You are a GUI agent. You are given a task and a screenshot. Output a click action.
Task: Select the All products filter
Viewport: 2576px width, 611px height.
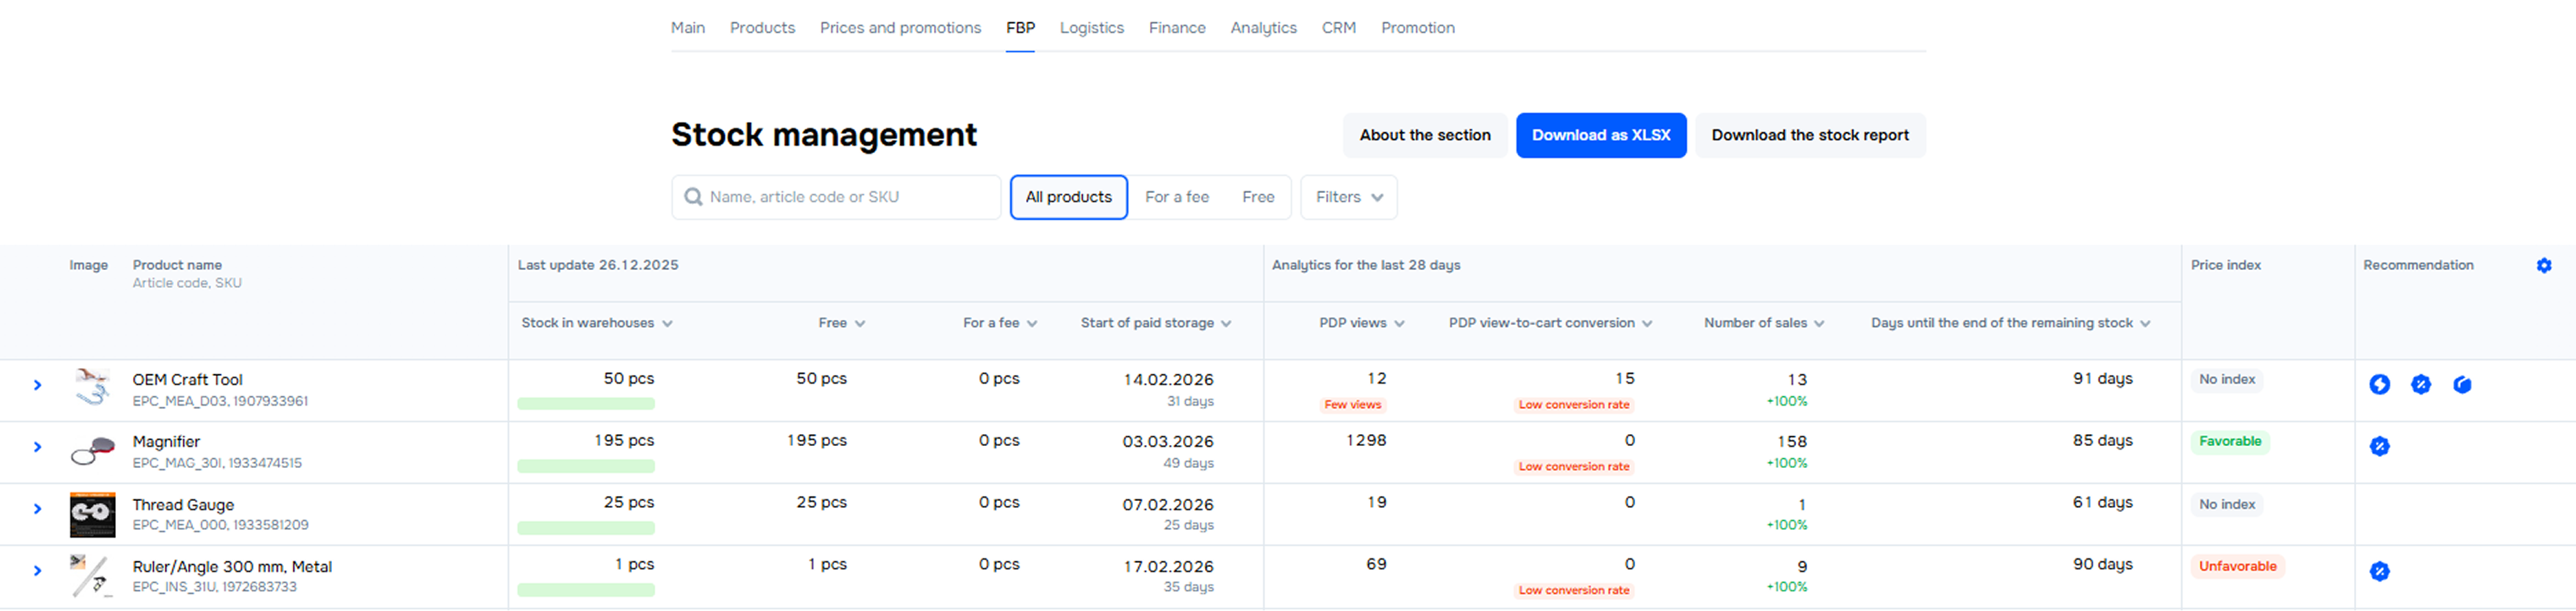pyautogui.click(x=1068, y=197)
